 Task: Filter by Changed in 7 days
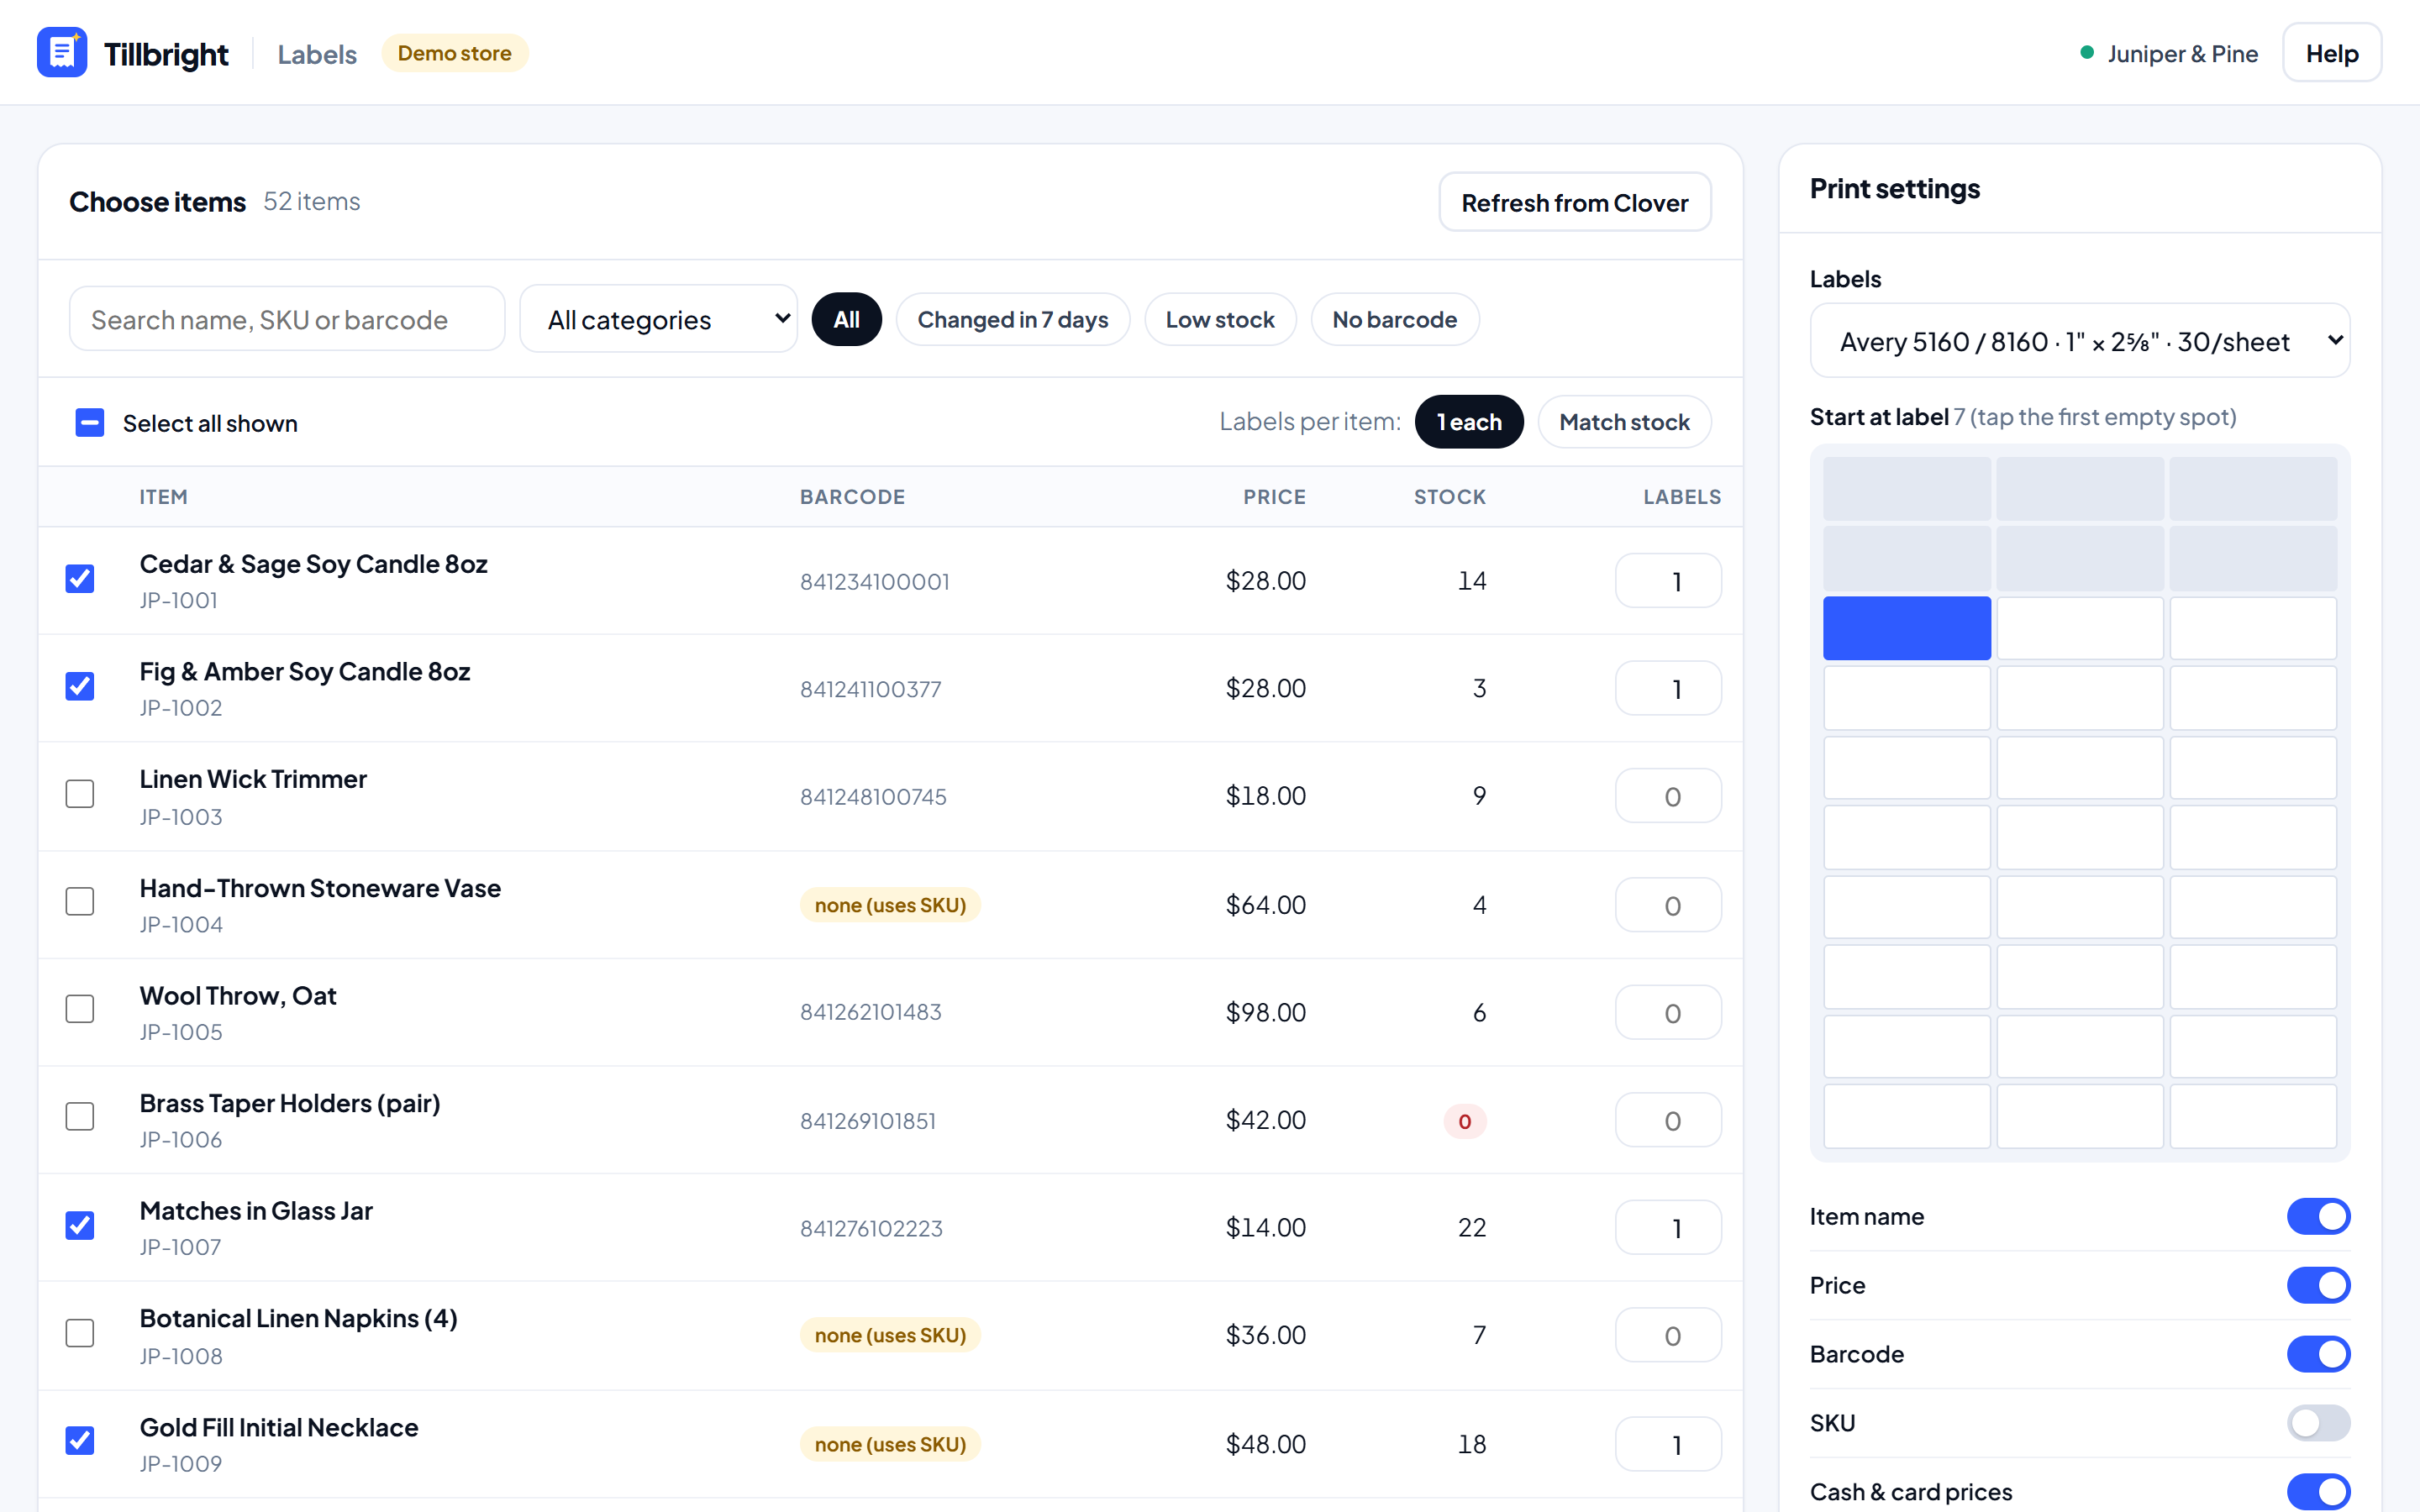coord(1013,320)
